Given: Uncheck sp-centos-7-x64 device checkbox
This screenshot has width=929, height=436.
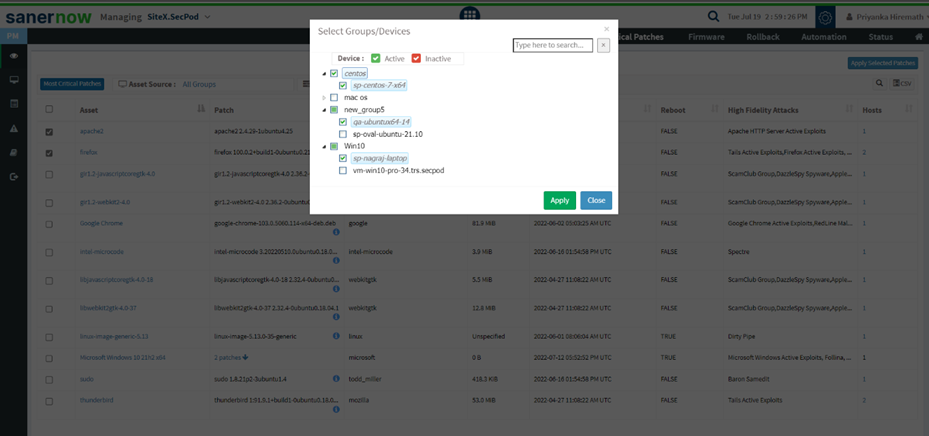Looking at the screenshot, I should [x=343, y=85].
